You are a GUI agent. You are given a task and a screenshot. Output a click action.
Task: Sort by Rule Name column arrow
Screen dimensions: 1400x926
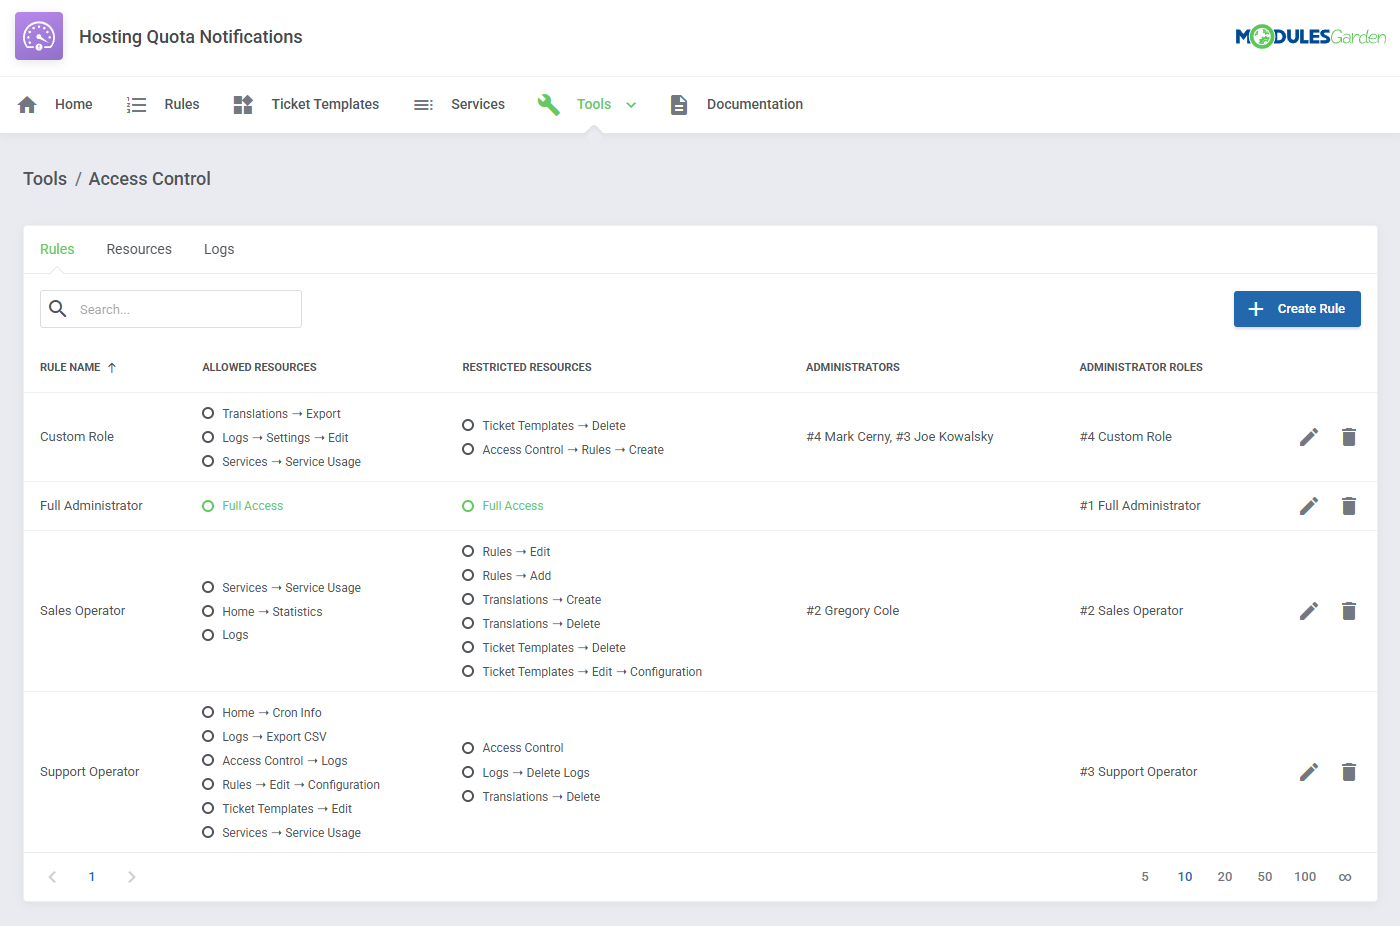[x=112, y=368]
